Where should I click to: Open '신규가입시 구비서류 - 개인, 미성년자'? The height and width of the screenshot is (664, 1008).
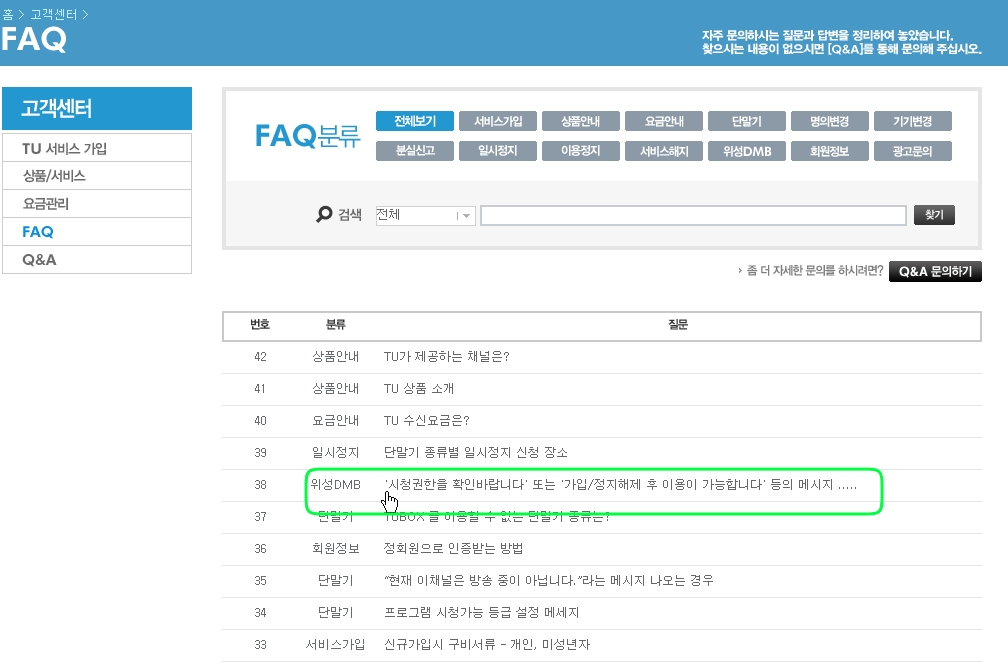point(487,645)
